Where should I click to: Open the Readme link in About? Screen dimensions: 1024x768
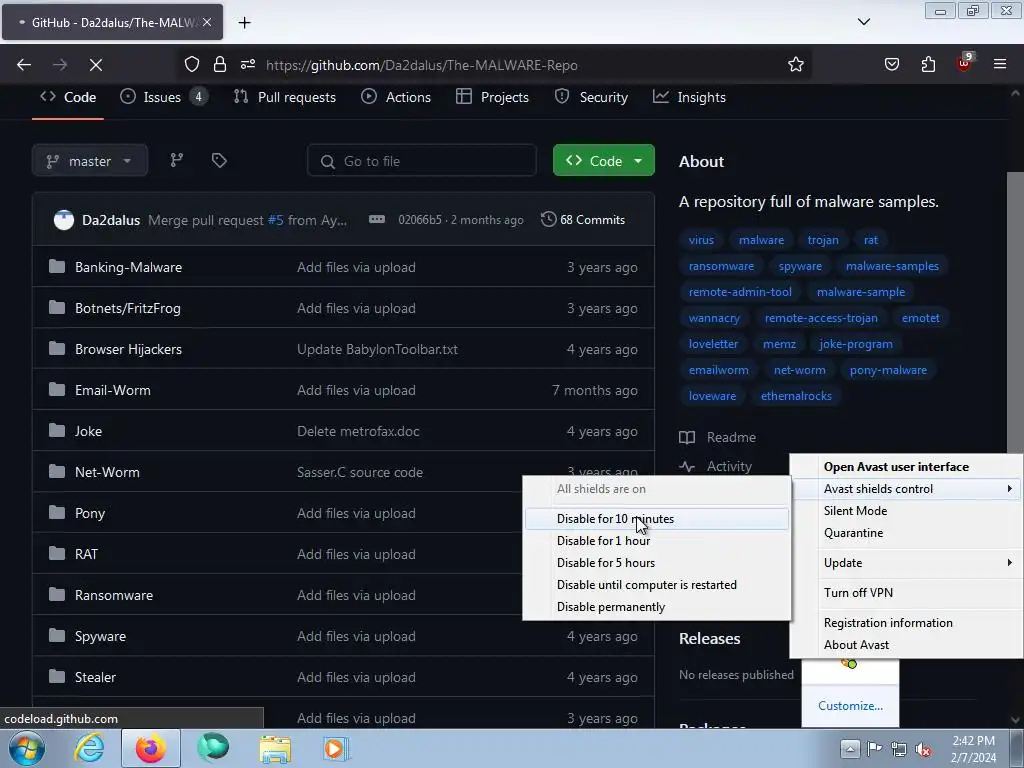tap(718, 438)
